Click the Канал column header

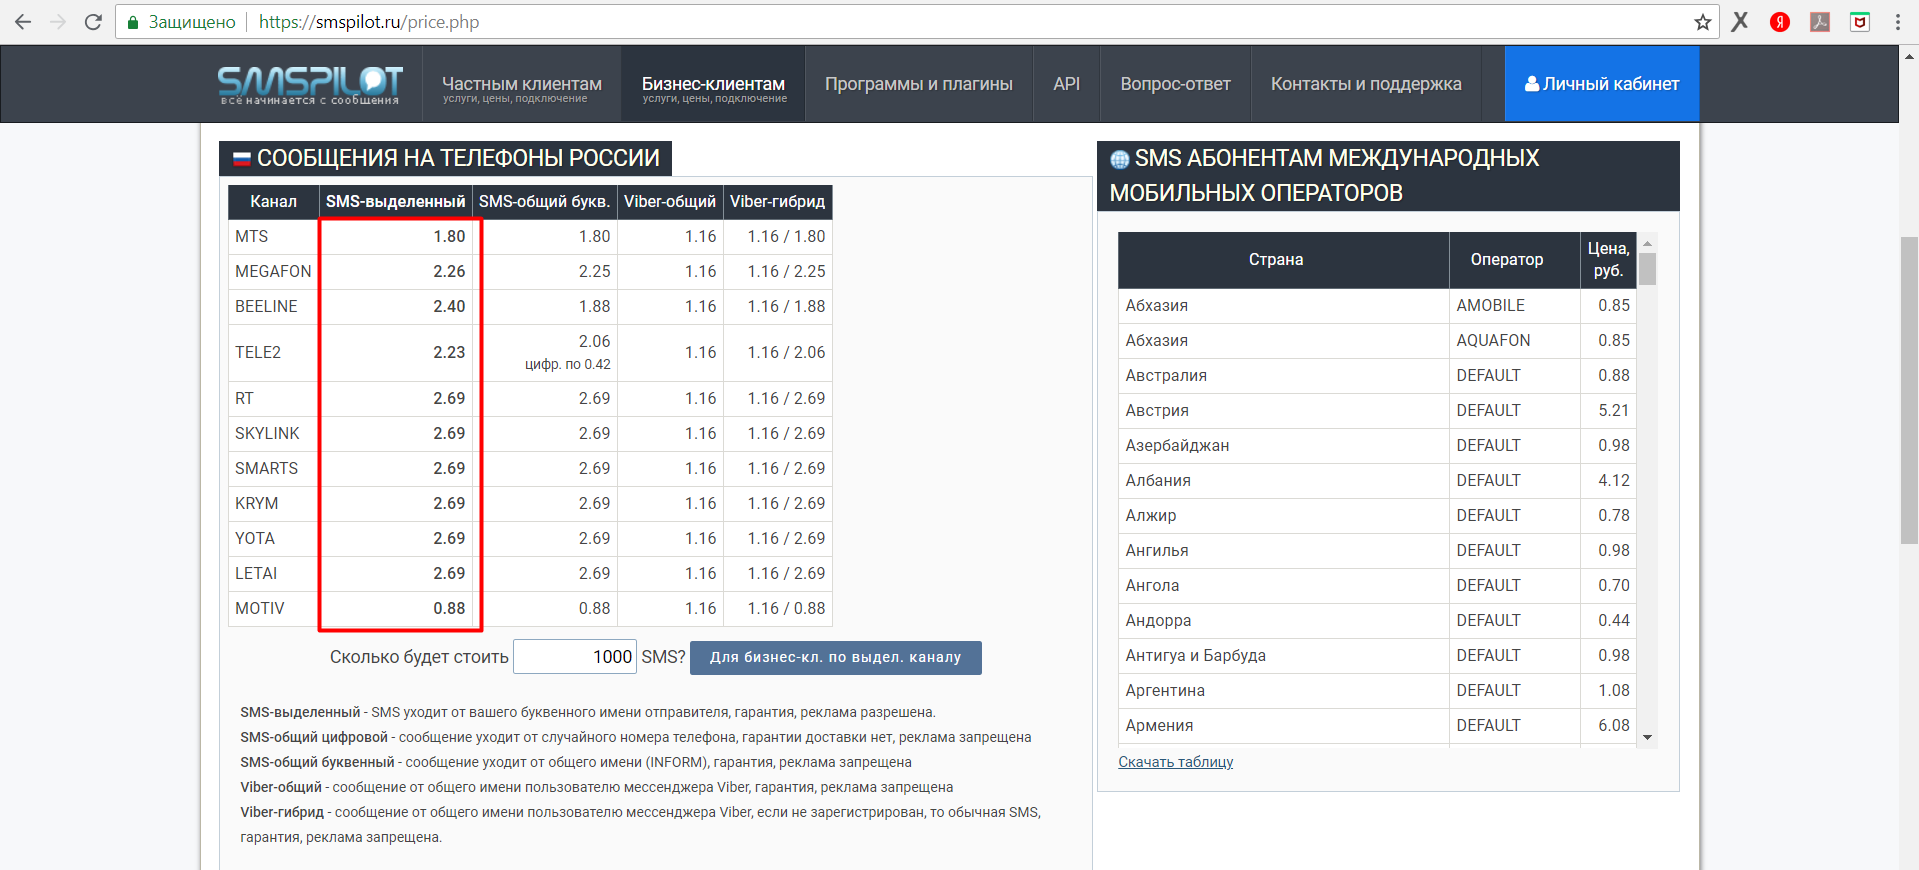(x=273, y=202)
